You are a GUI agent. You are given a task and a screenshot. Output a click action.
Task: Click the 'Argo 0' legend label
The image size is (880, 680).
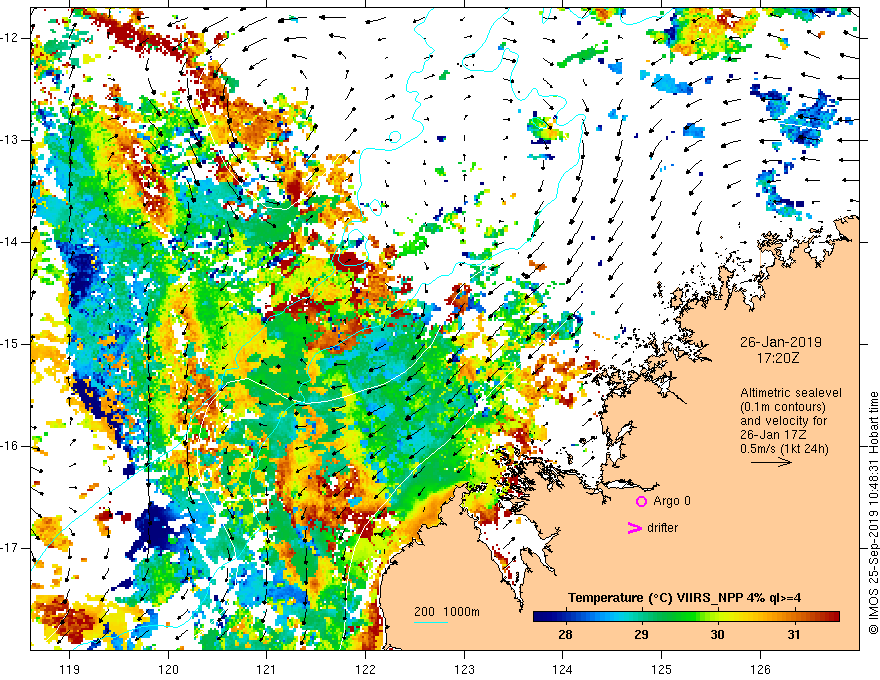click(x=672, y=501)
